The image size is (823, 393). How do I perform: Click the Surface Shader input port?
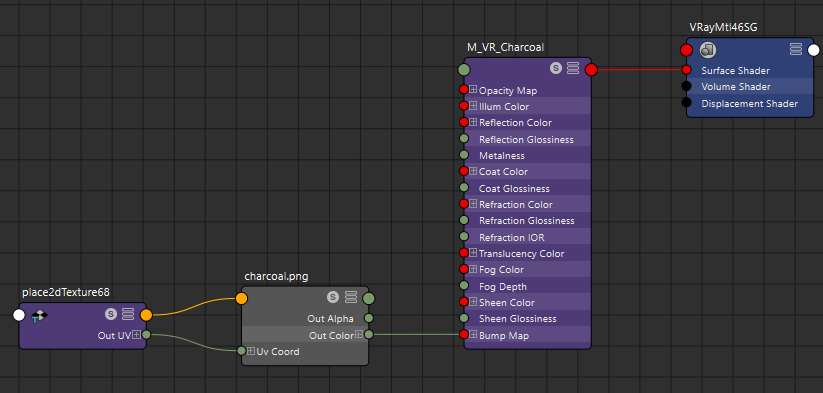[x=686, y=69]
